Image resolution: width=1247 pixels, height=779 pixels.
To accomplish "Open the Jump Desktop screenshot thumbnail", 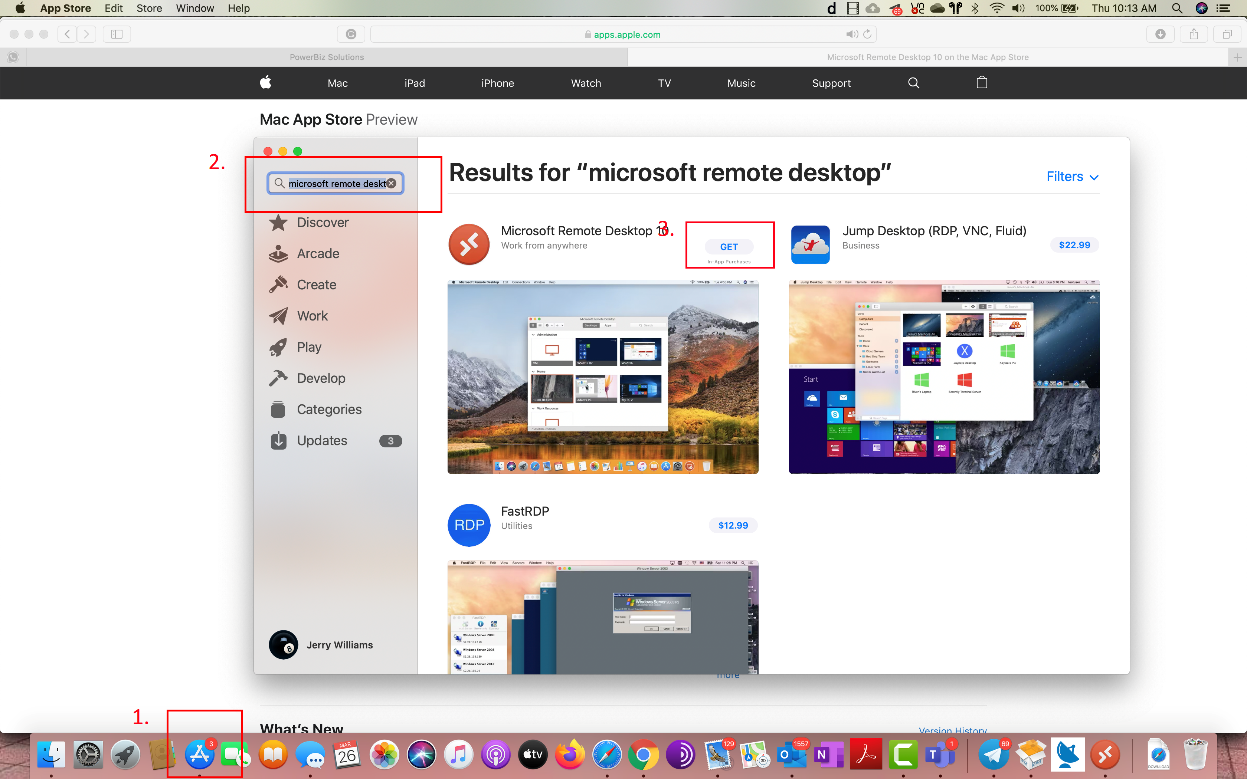I will (944, 377).
